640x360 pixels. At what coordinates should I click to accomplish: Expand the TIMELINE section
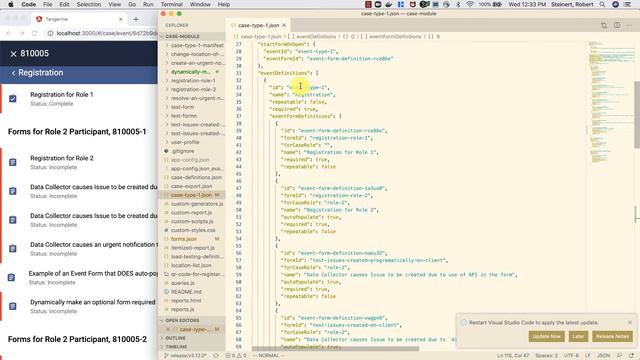176,347
